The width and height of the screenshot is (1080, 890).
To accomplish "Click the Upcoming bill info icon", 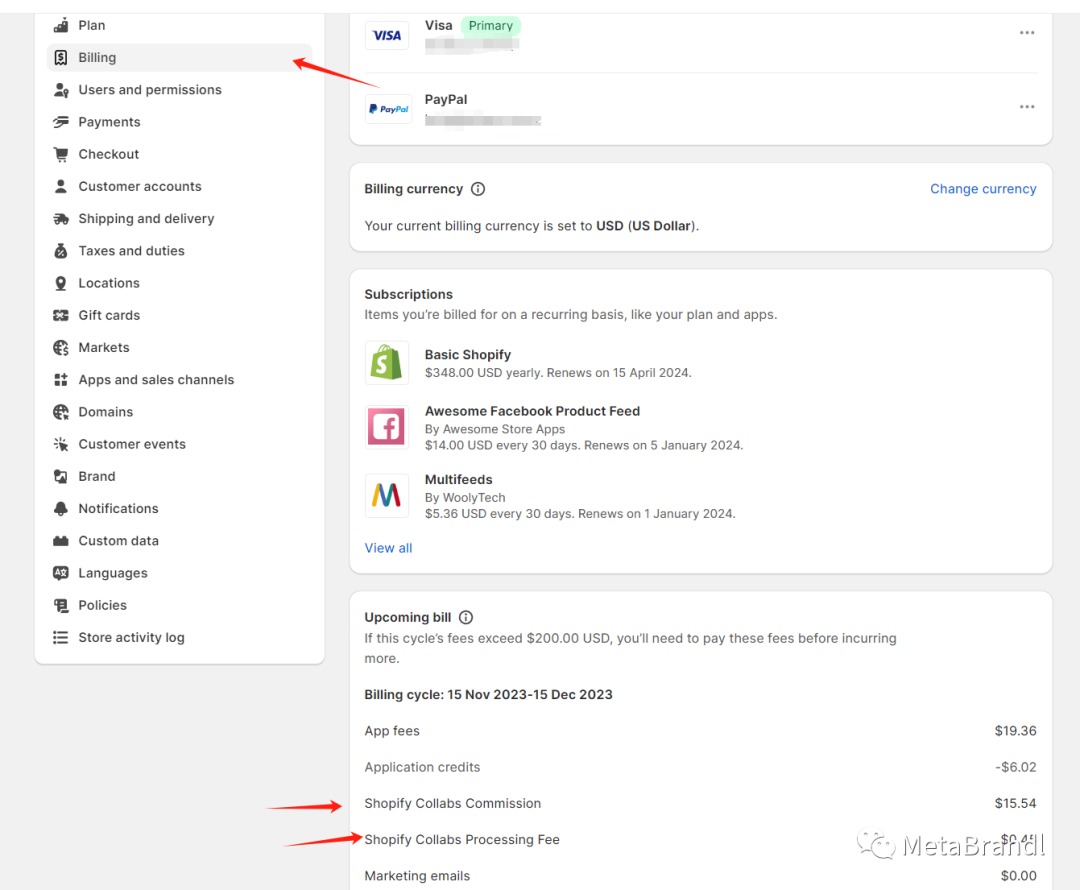I will click(x=466, y=618).
